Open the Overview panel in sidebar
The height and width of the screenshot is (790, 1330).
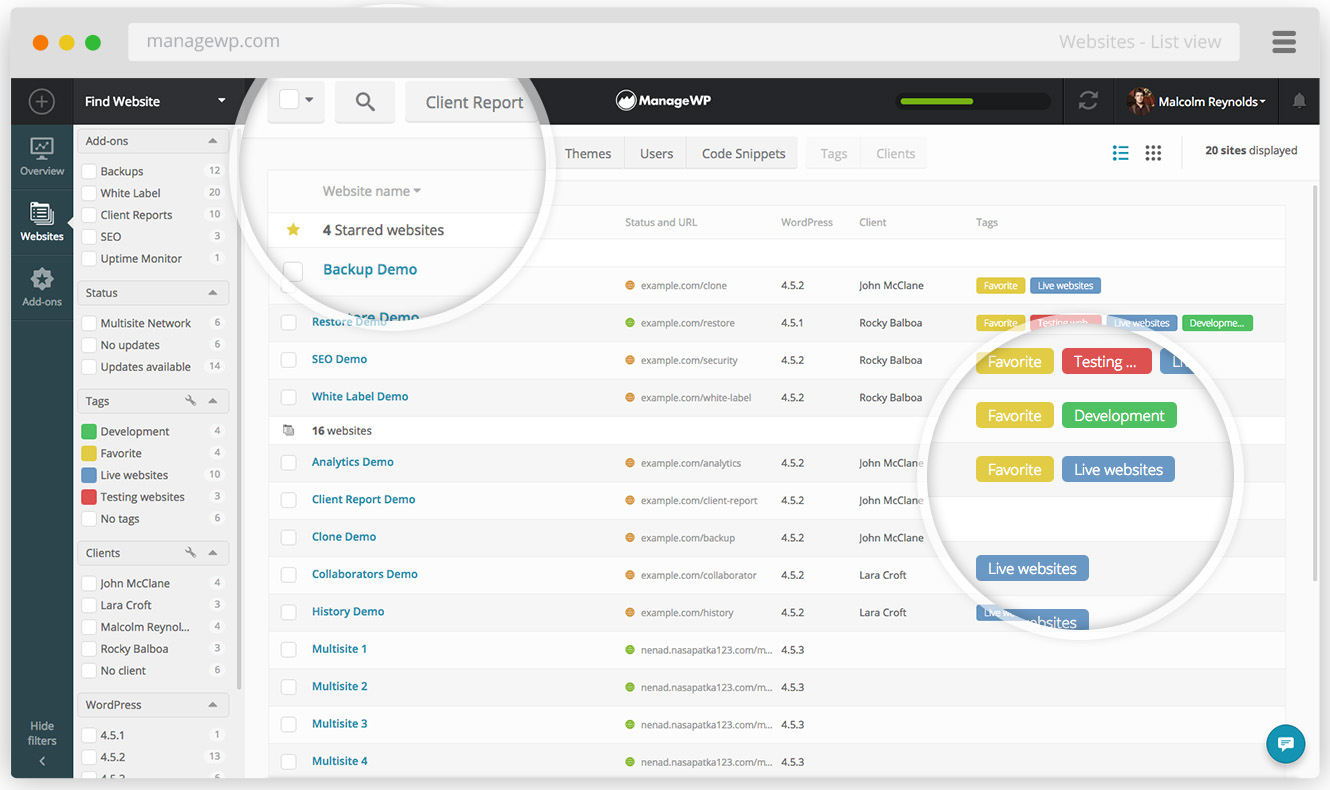[x=41, y=155]
